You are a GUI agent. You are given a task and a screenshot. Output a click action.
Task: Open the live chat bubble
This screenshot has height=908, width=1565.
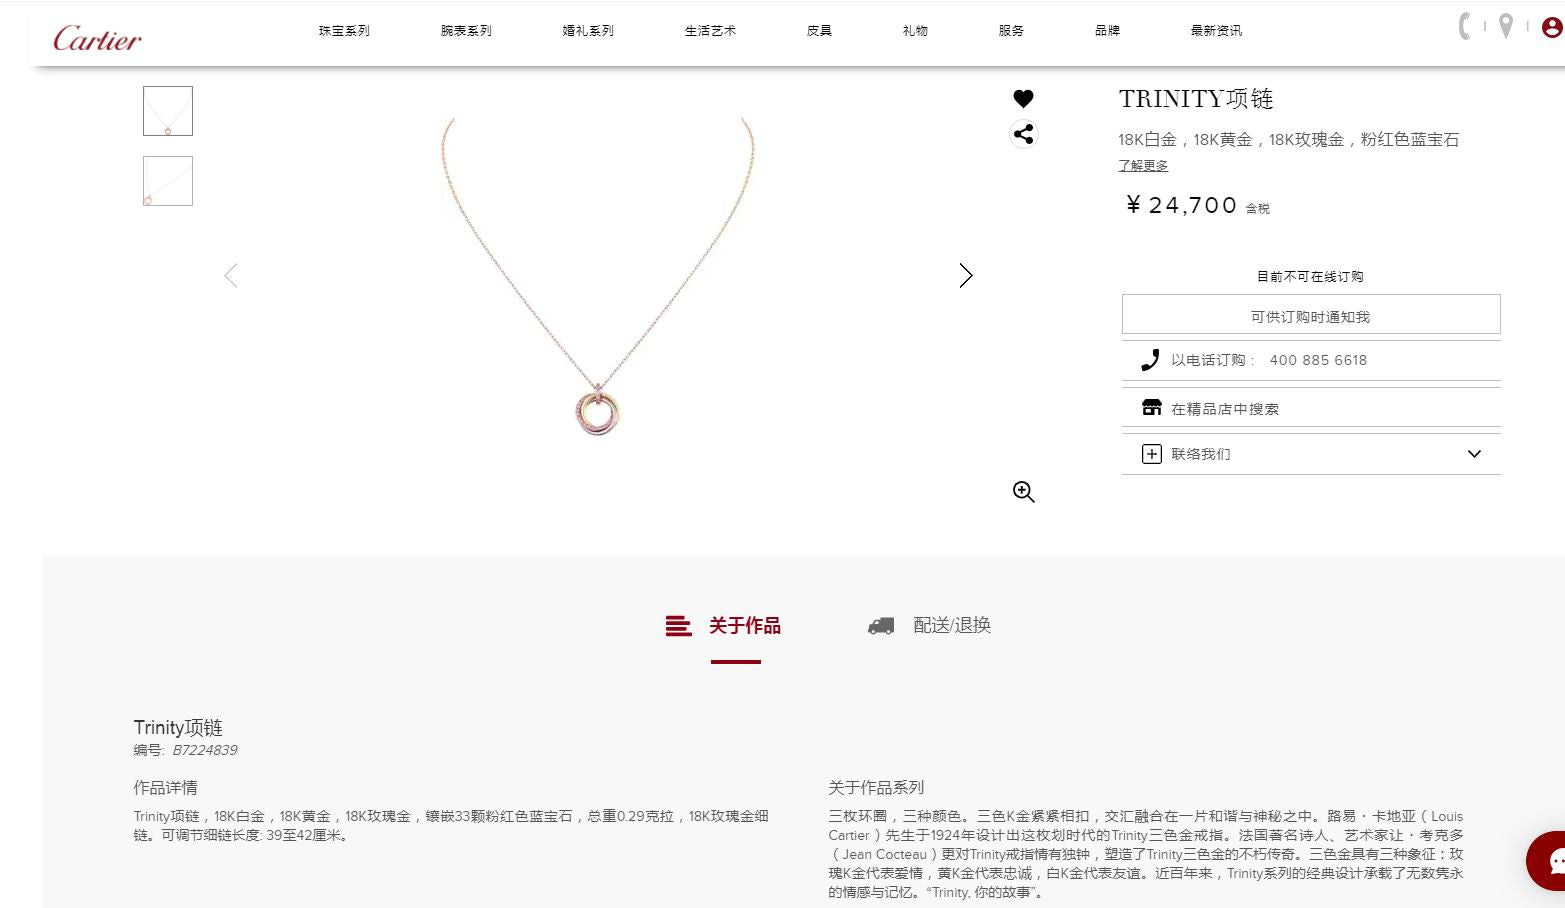(1548, 860)
